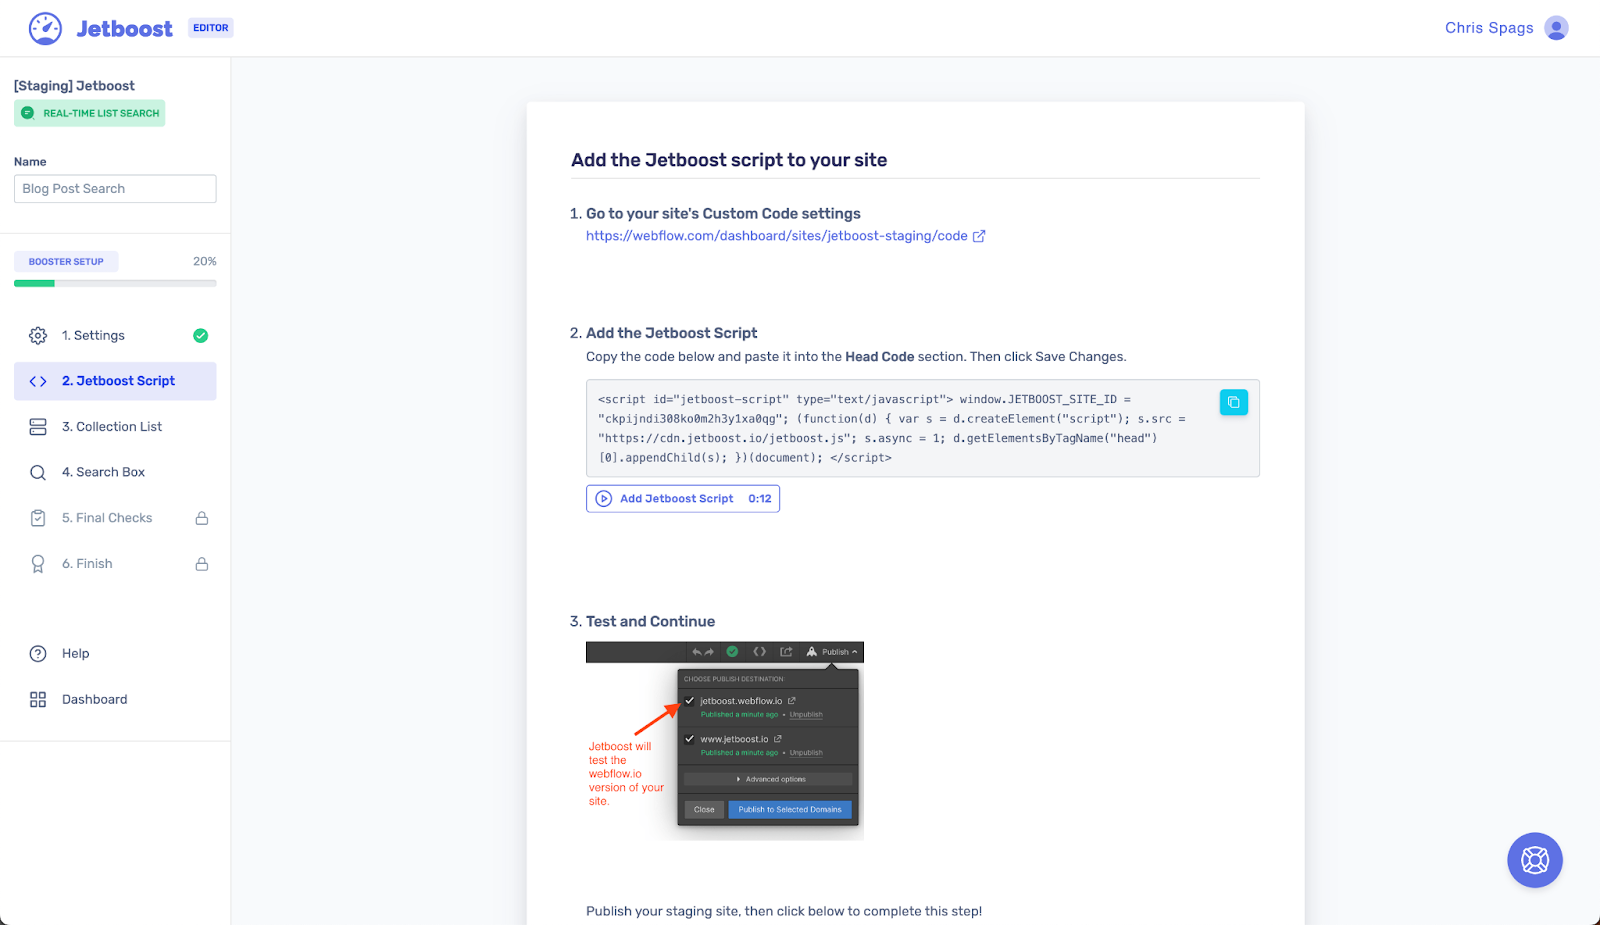Click the Blog Post Search name field
Image resolution: width=1600 pixels, height=925 pixels.
(x=115, y=189)
